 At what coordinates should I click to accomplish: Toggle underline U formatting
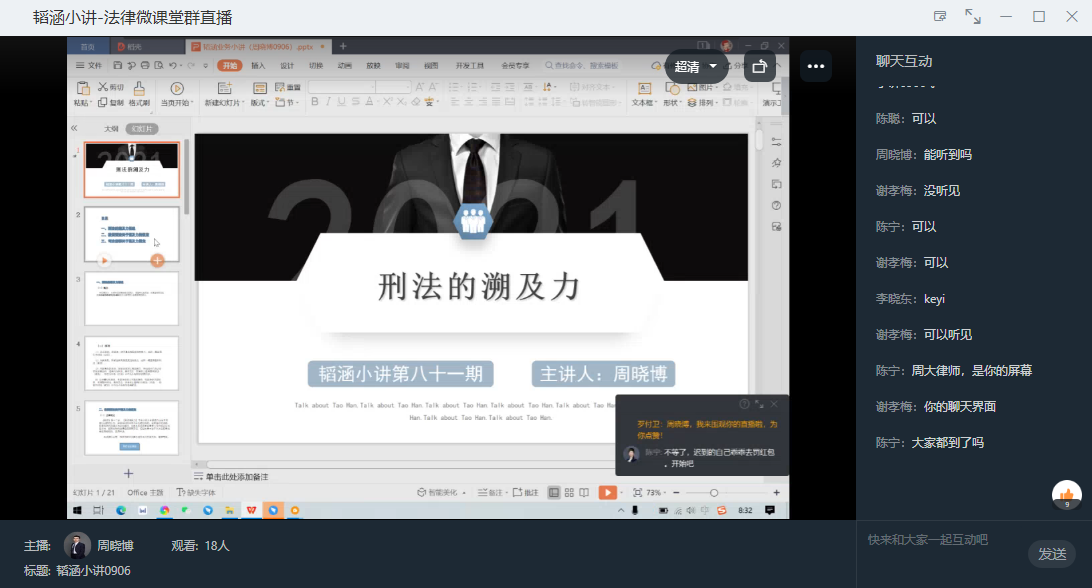pyautogui.click(x=341, y=102)
